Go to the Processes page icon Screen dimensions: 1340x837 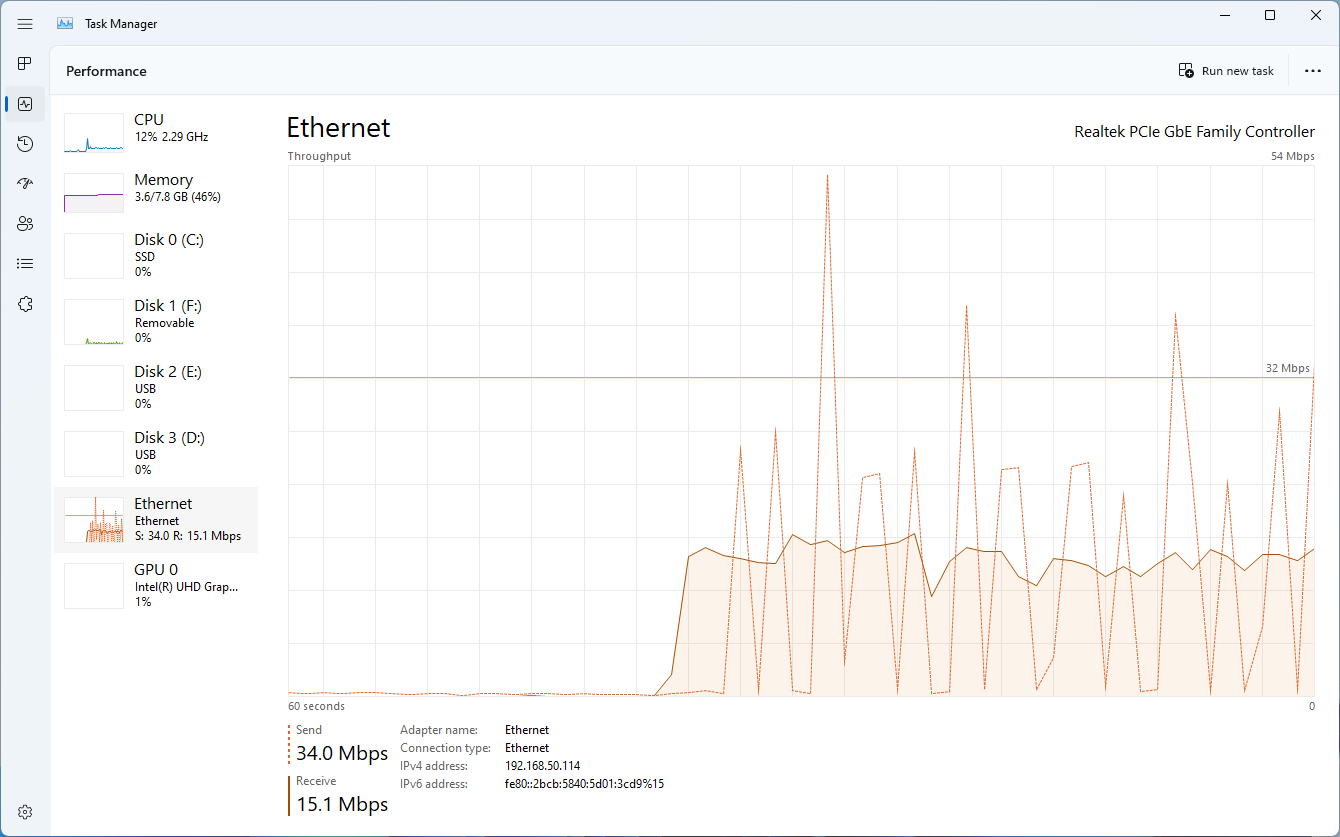[x=25, y=64]
